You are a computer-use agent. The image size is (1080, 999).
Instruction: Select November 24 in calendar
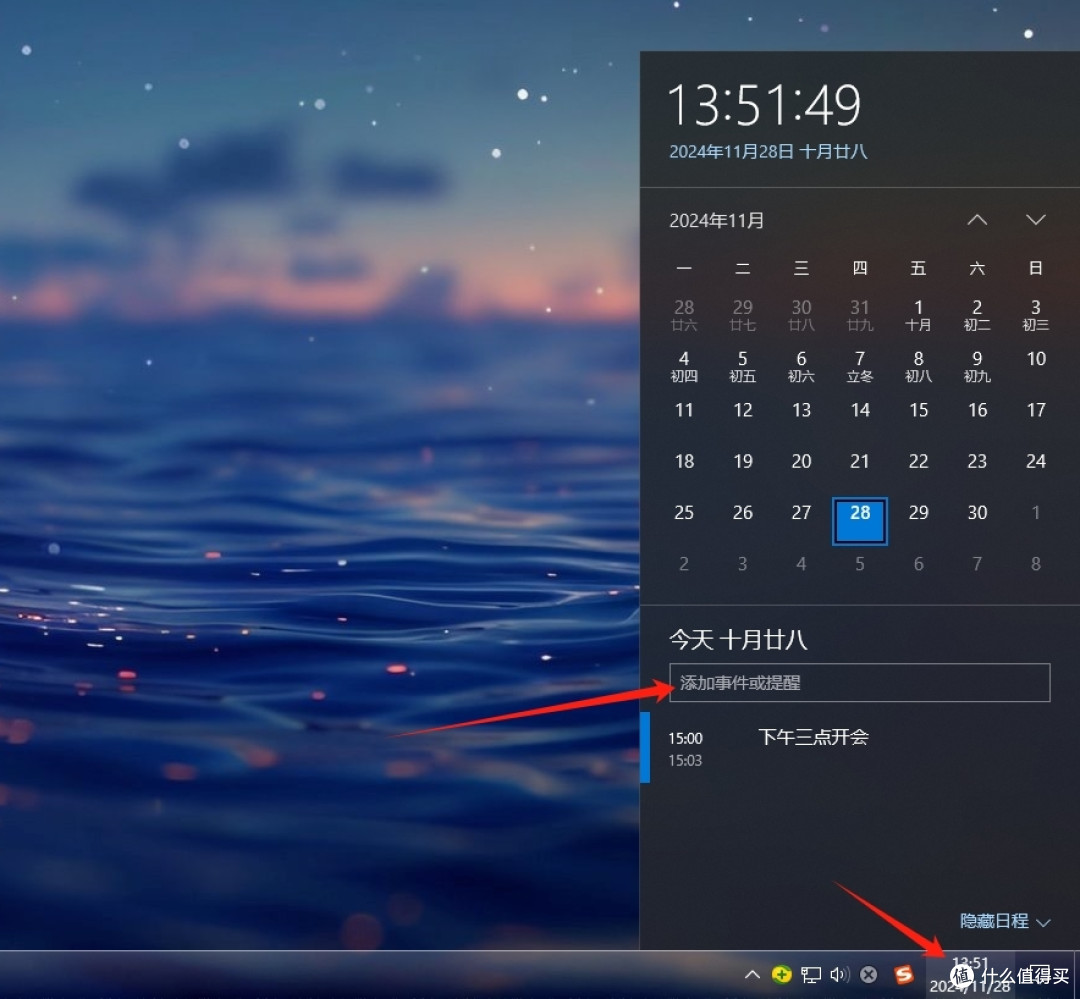point(1036,462)
